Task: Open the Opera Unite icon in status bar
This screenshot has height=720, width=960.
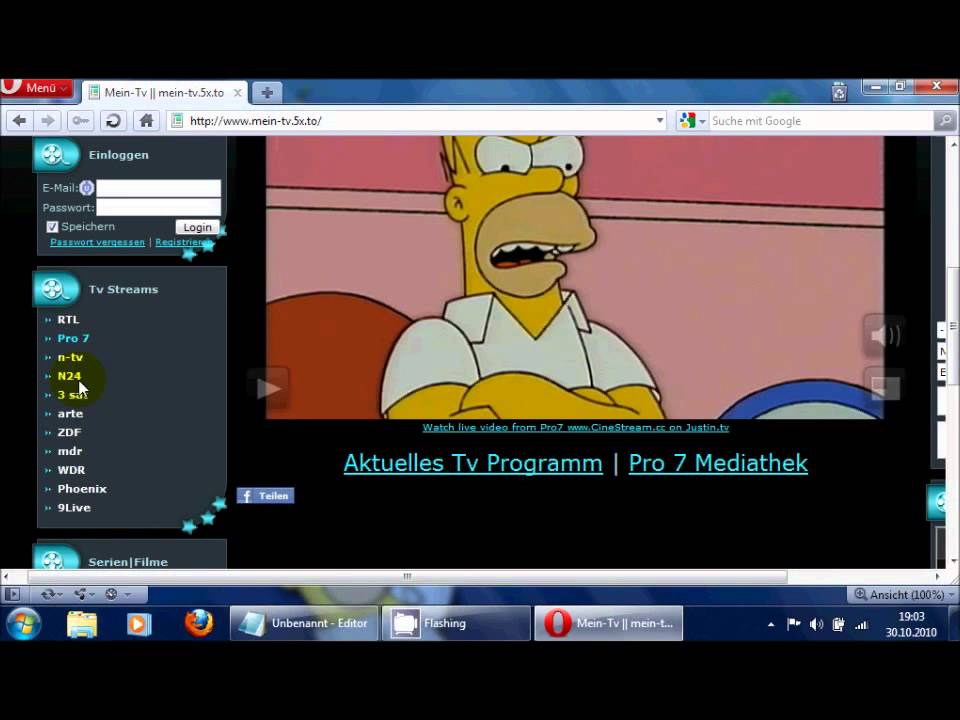Action: point(83,594)
